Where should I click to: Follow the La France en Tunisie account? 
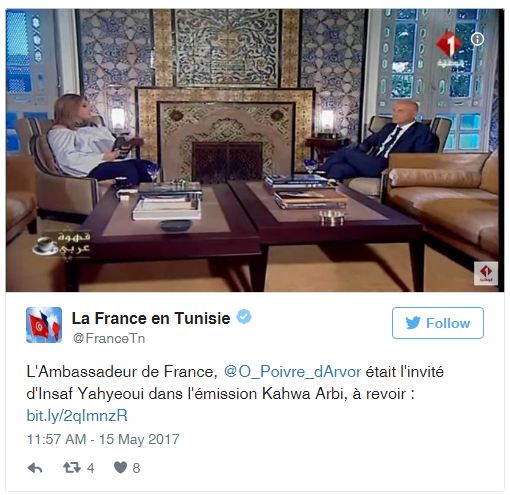pyautogui.click(x=438, y=323)
